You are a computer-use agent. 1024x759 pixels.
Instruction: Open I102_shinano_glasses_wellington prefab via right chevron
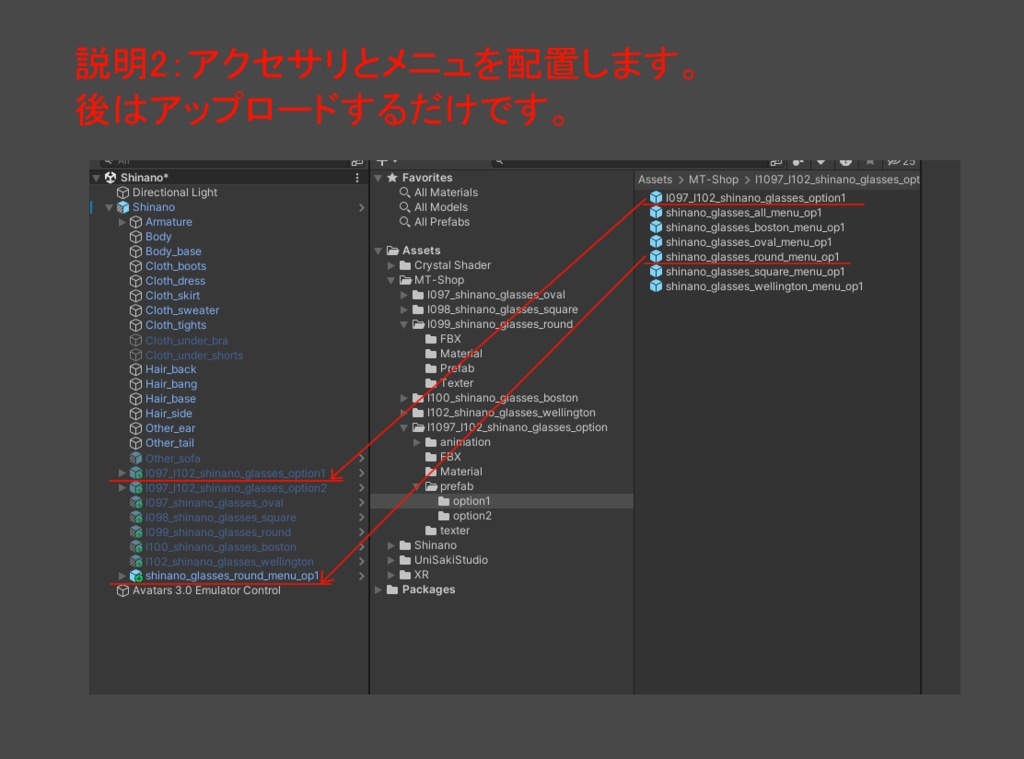pyautogui.click(x=362, y=562)
